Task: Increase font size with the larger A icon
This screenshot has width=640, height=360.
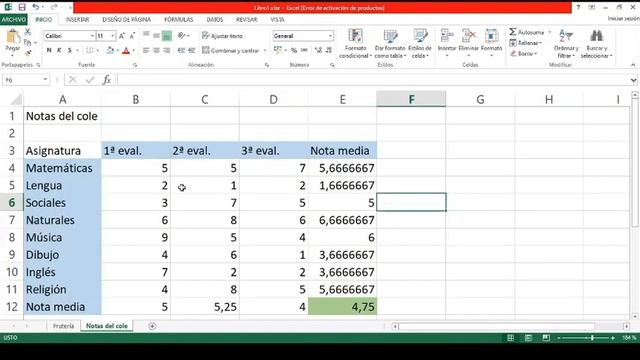Action: (122, 36)
